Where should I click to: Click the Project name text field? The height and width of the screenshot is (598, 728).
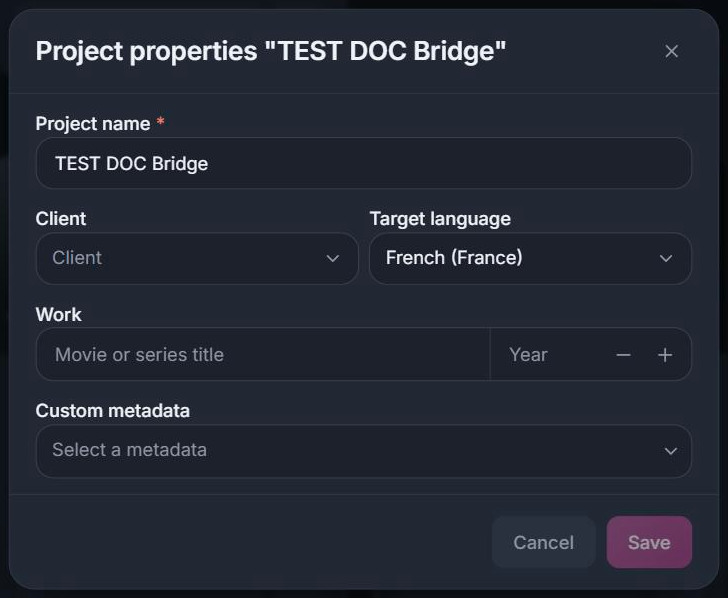(x=364, y=163)
